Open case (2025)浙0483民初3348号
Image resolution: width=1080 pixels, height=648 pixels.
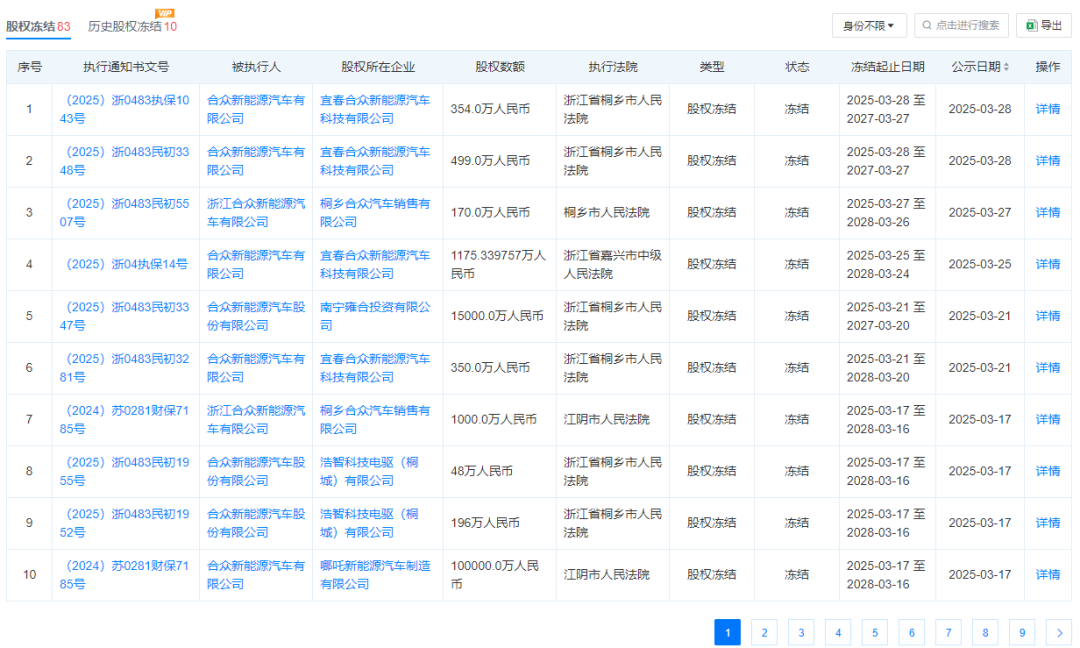pyautogui.click(x=125, y=161)
